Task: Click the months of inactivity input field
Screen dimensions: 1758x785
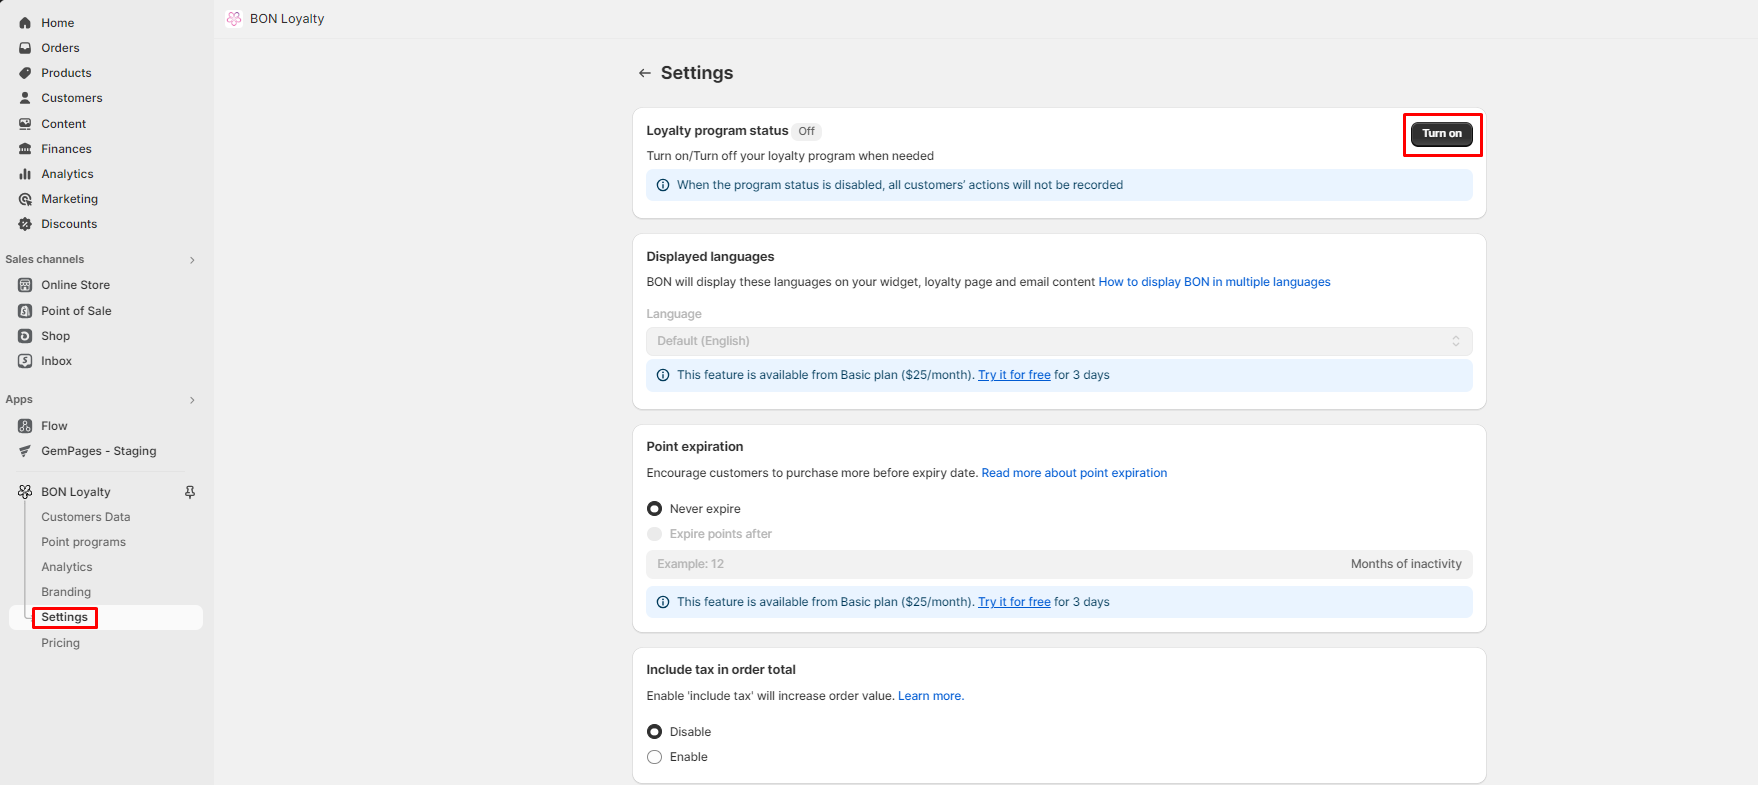Action: (990, 564)
